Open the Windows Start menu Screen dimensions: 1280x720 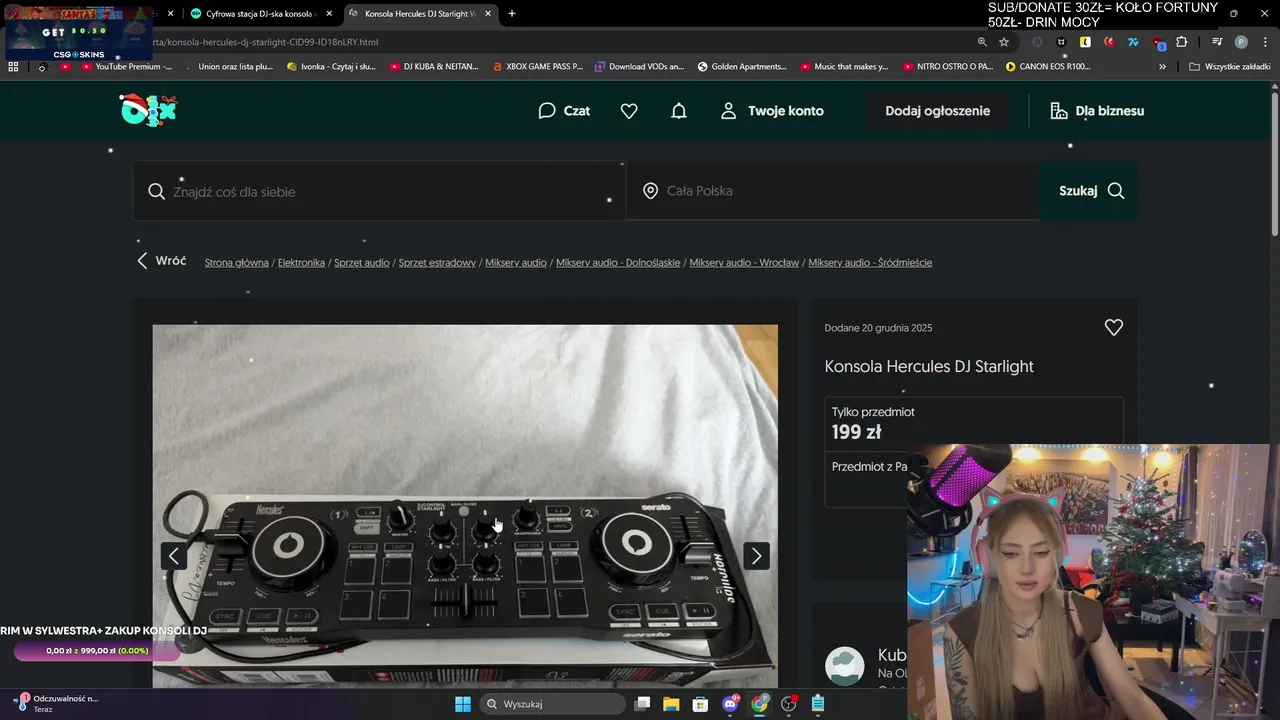tap(463, 704)
